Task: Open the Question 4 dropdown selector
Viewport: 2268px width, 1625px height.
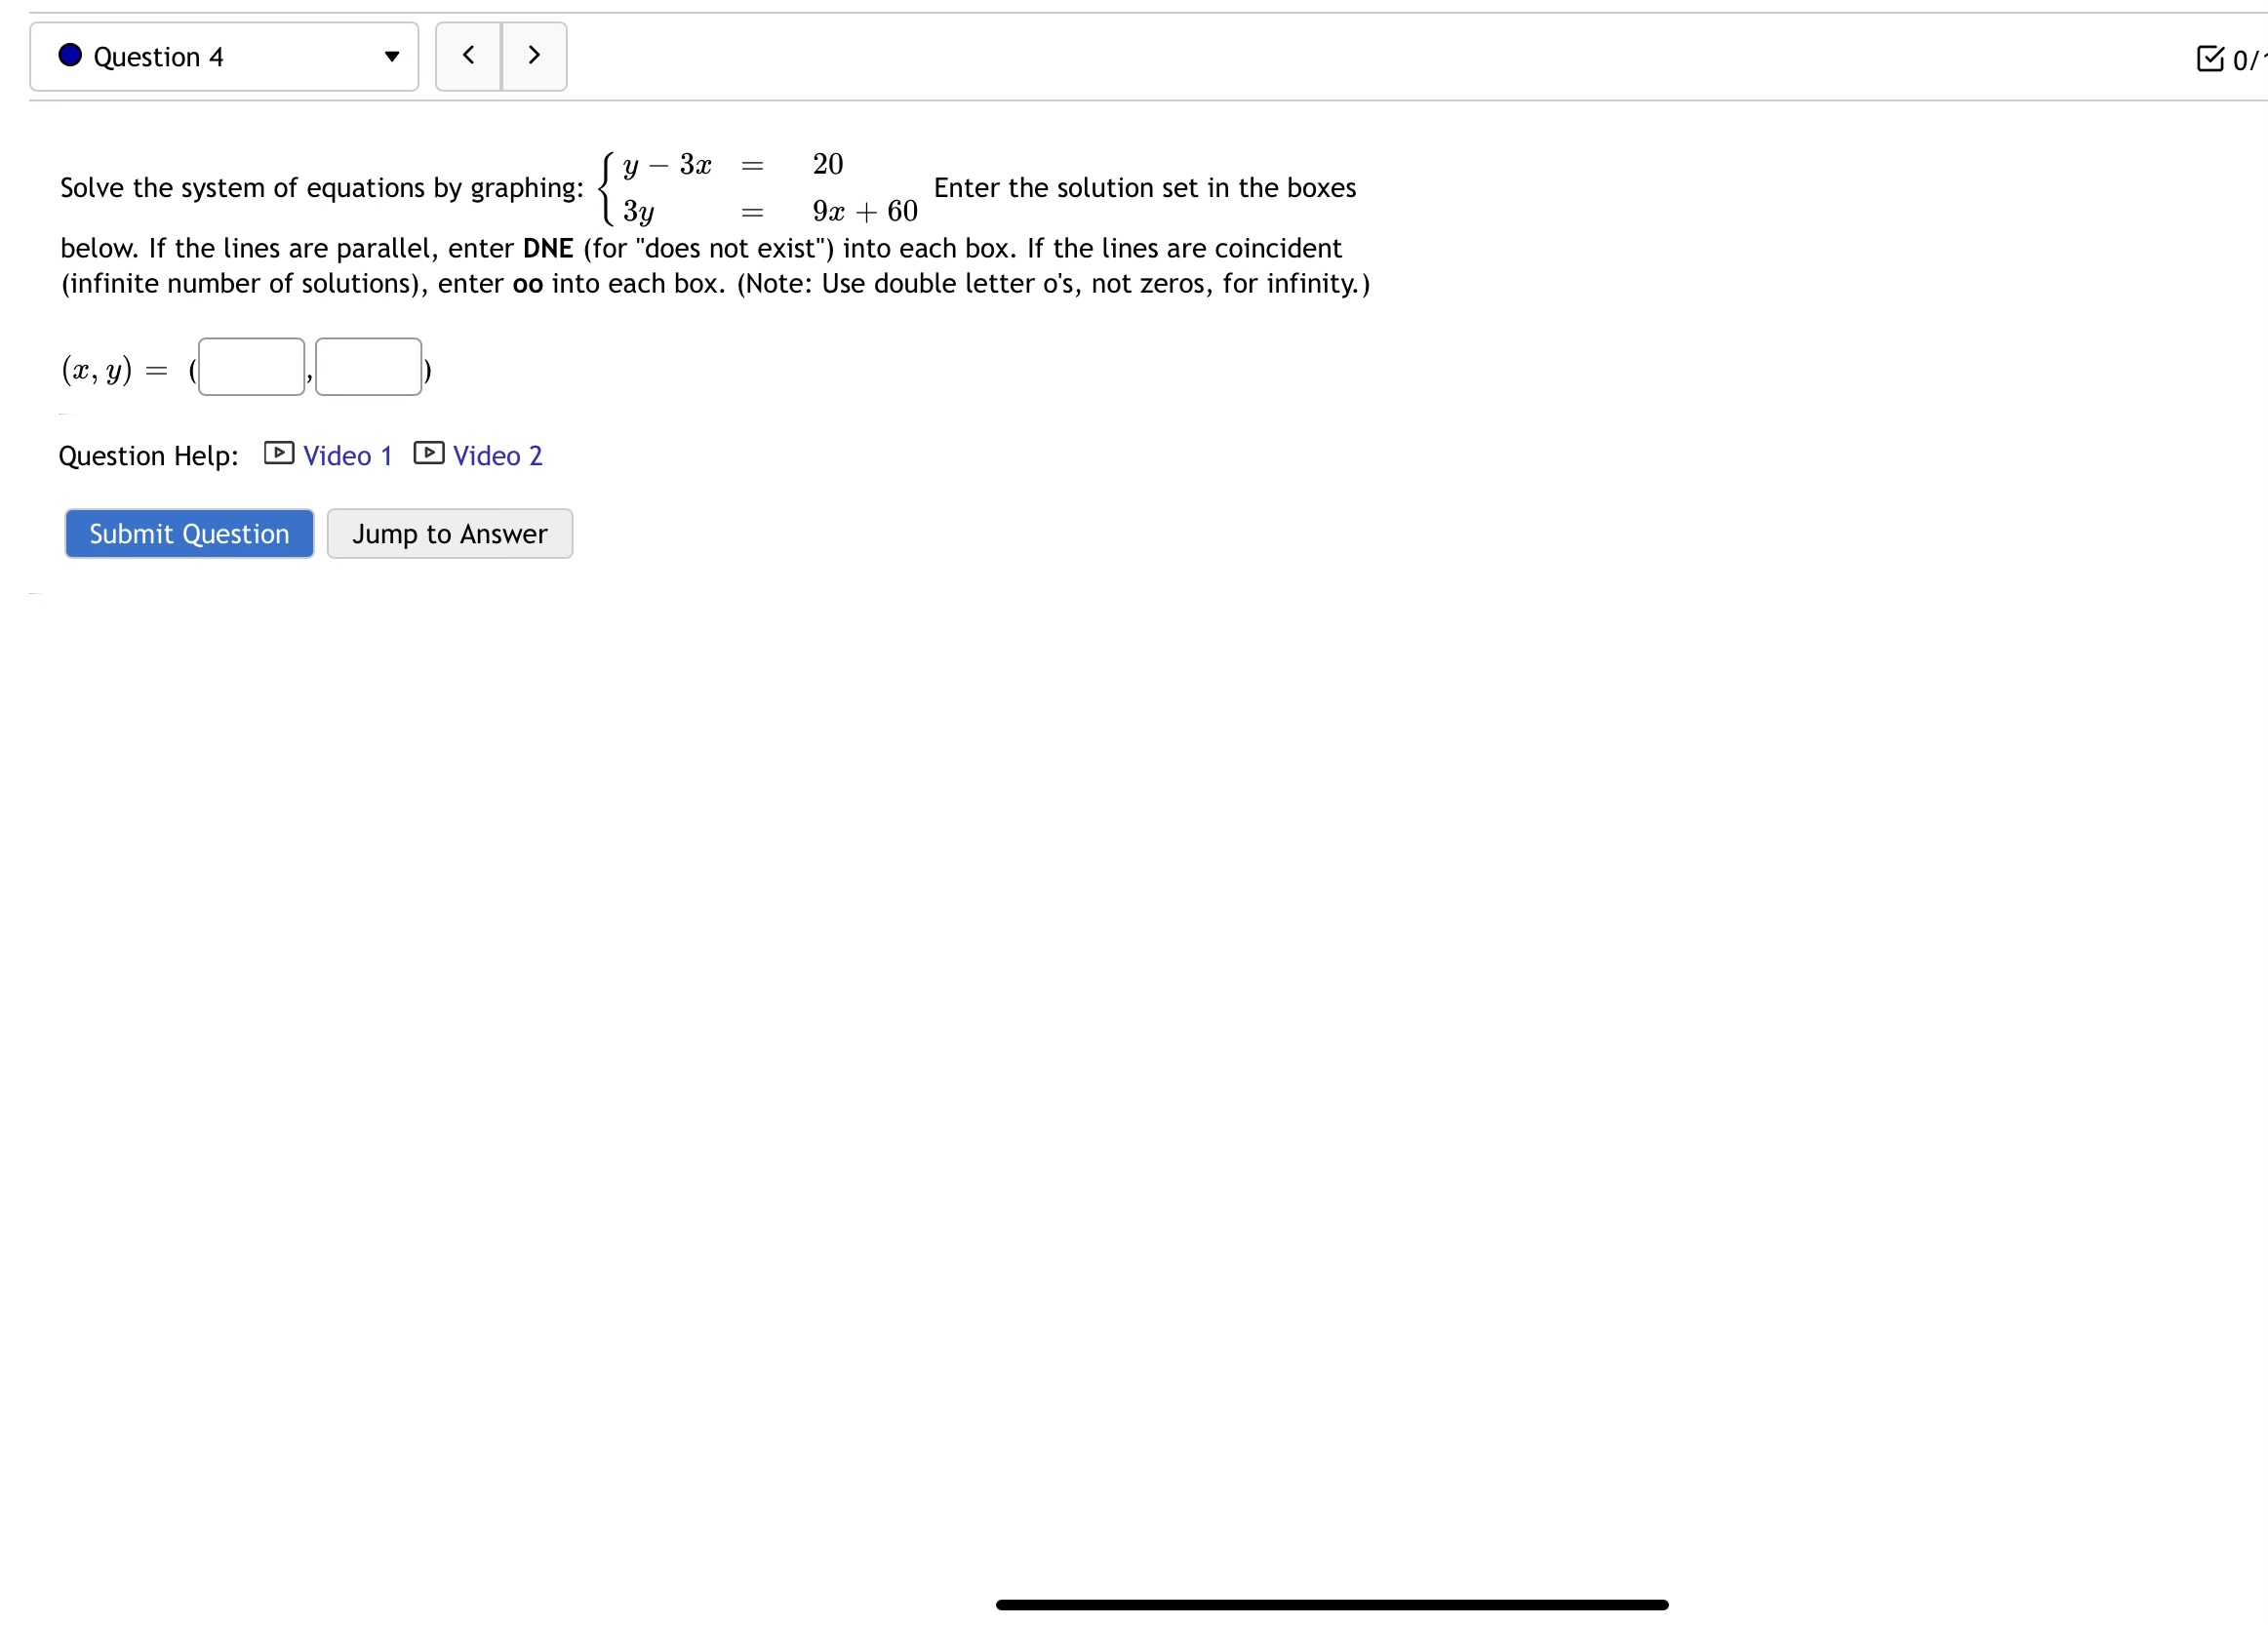Action: pos(223,57)
